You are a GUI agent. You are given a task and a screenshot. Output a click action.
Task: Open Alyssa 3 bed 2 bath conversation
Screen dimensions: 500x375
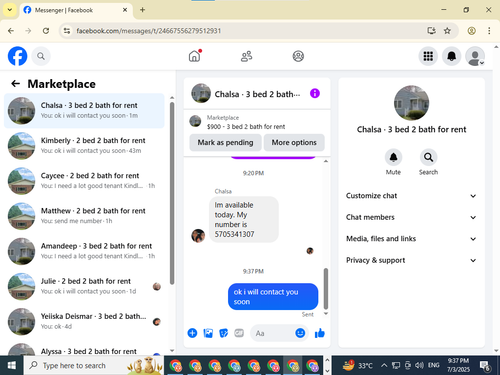point(84,348)
